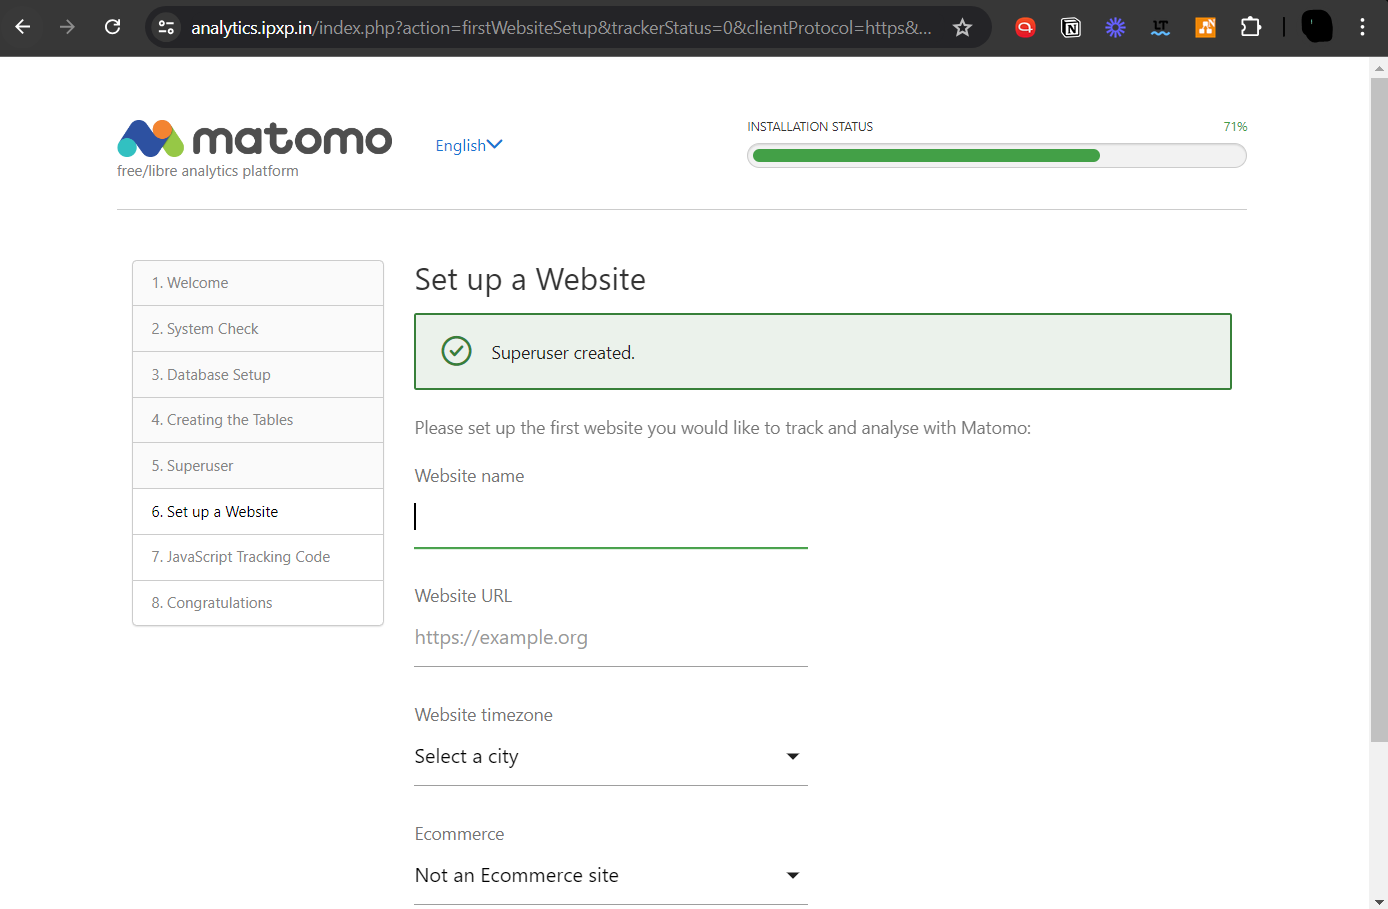Screen dimensions: 1388x909
Task: Open the red circular extension icon
Action: point(1025,27)
